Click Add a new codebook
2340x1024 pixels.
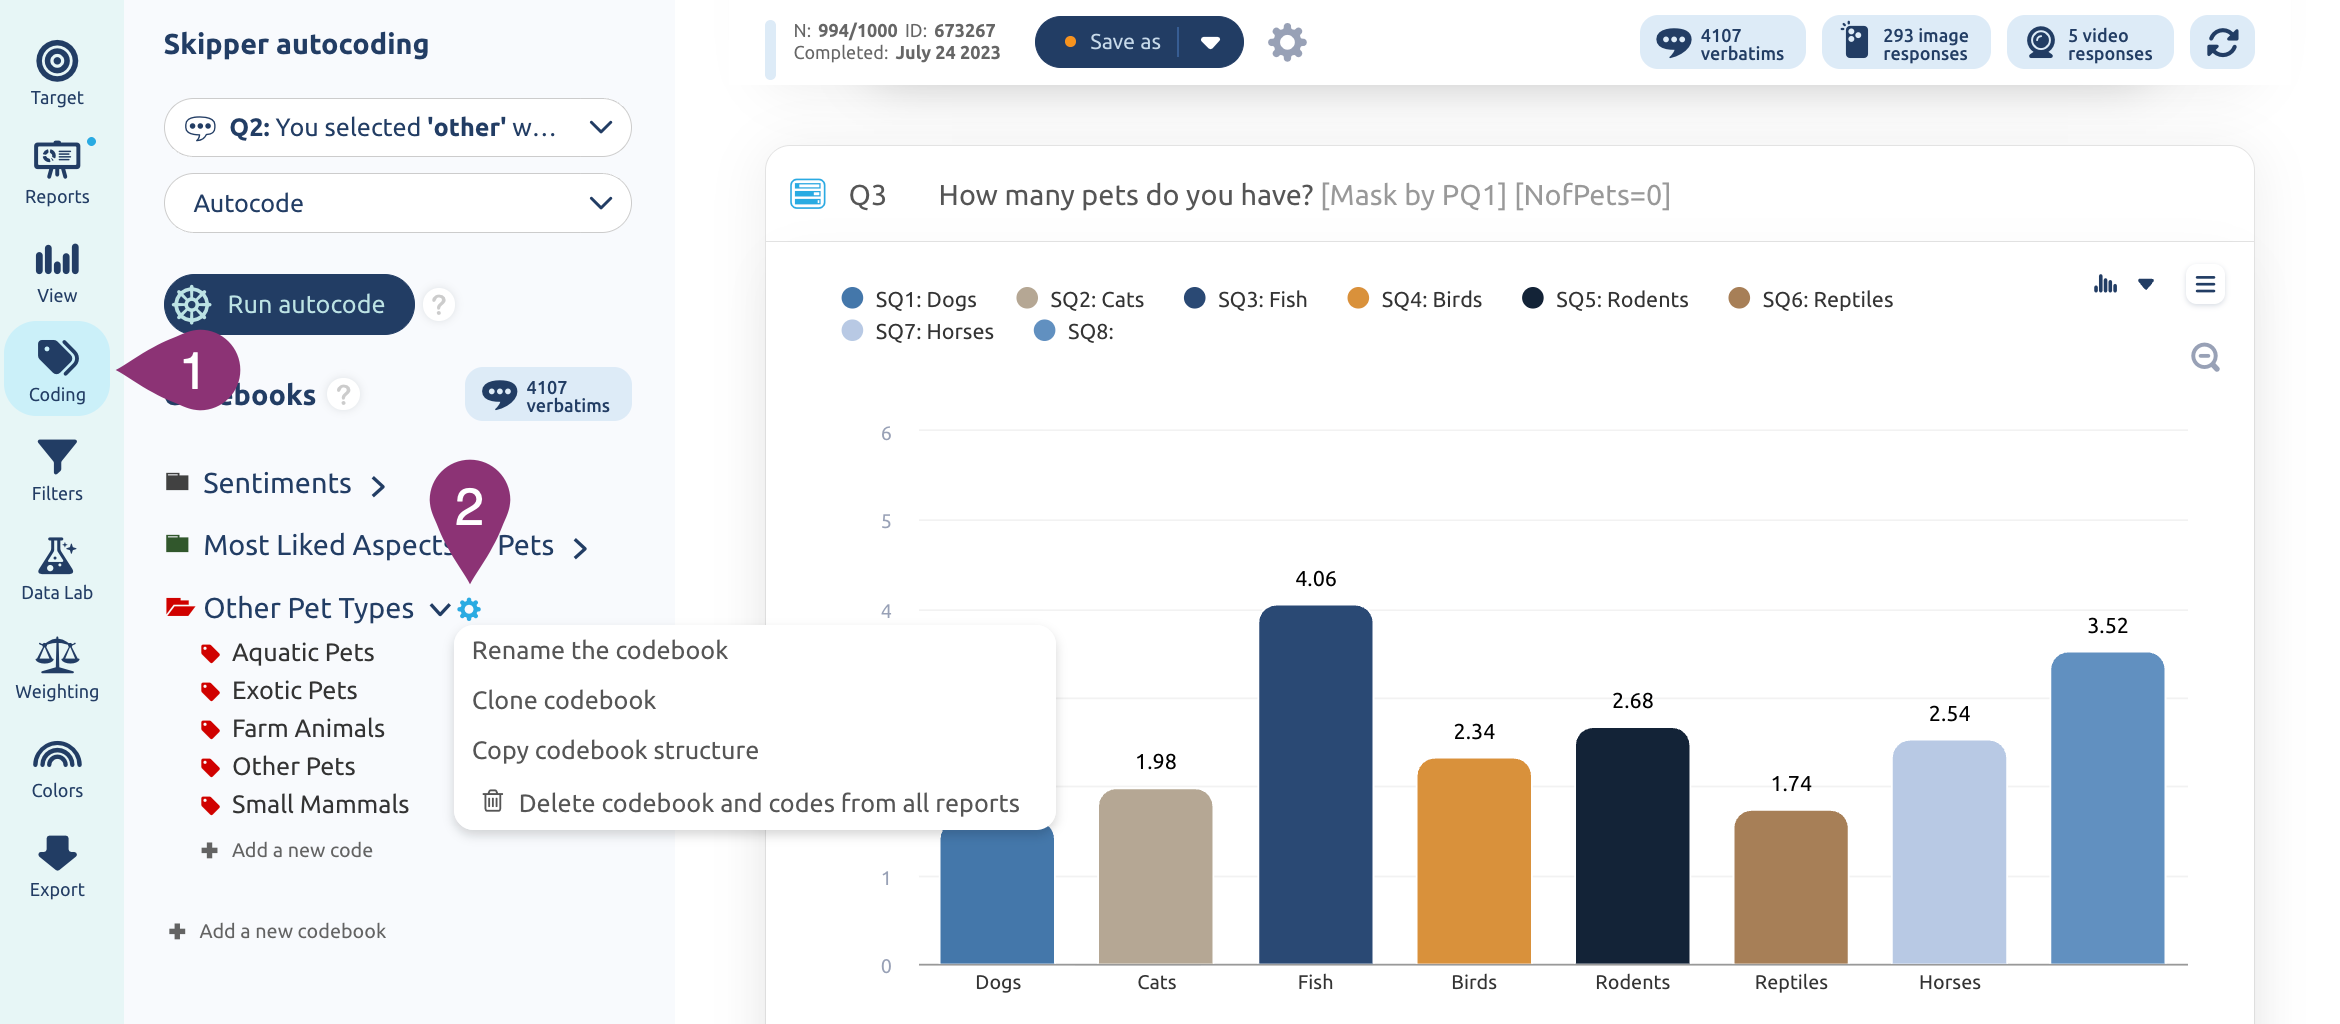pos(277,931)
